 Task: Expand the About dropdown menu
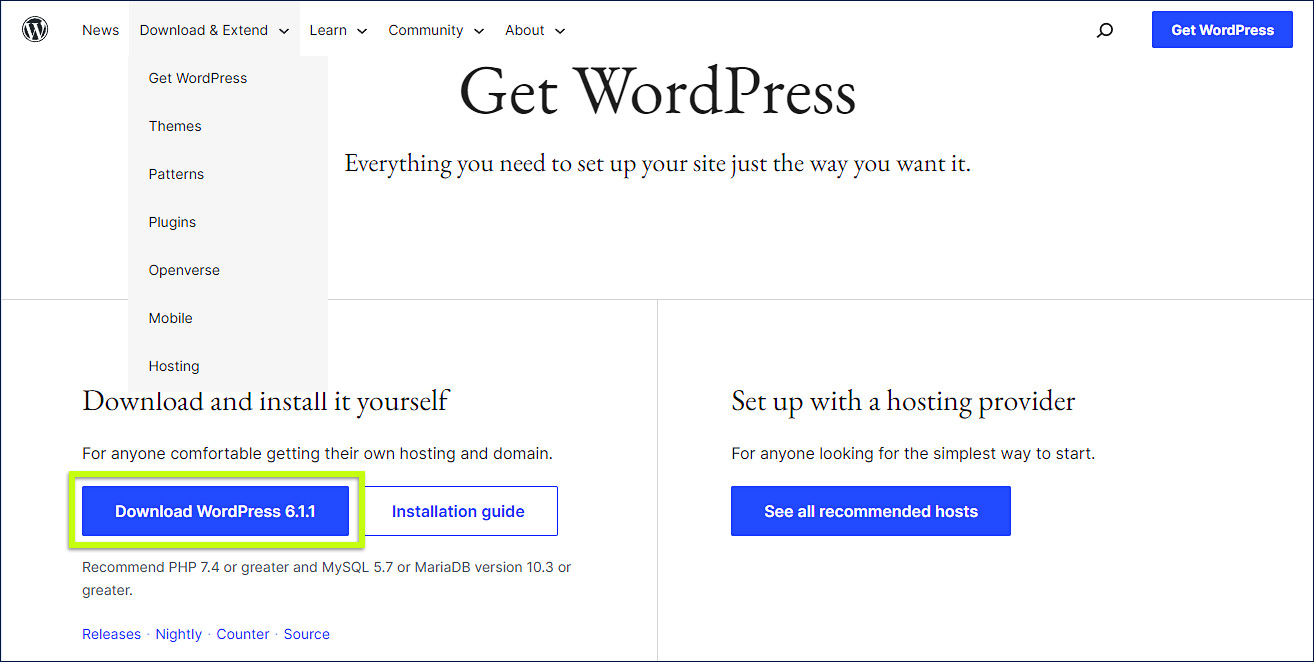coord(535,30)
